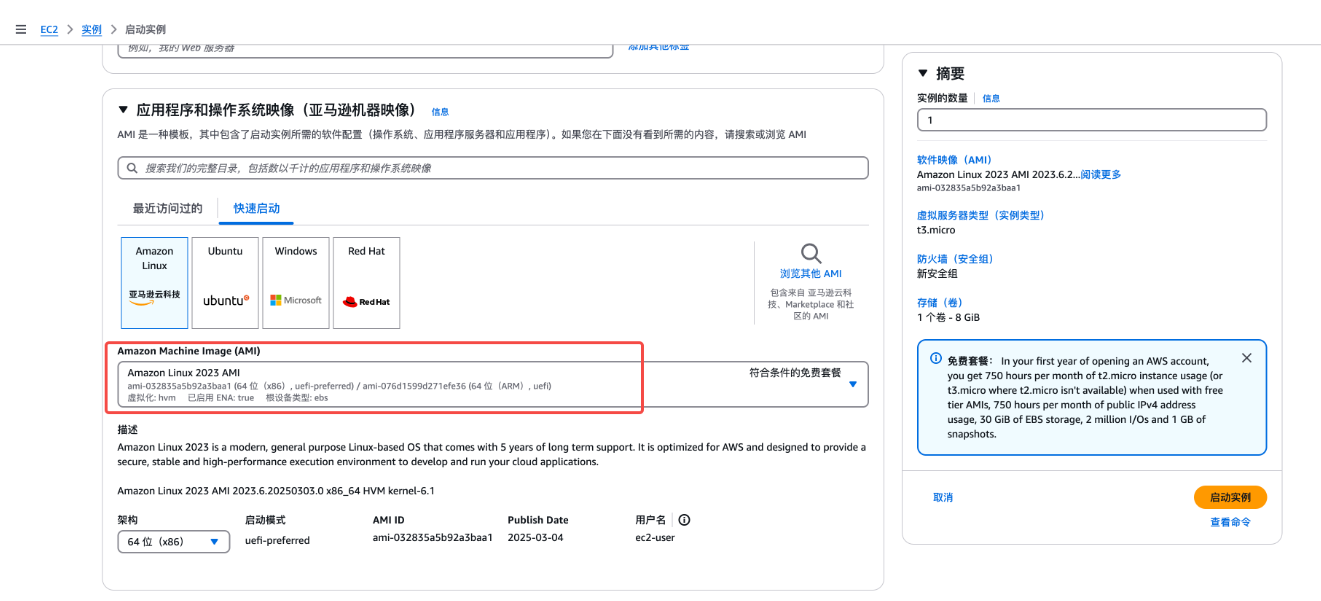The height and width of the screenshot is (601, 1321).
Task: Click the 亚马逊云科技 logo
Action: 155,297
